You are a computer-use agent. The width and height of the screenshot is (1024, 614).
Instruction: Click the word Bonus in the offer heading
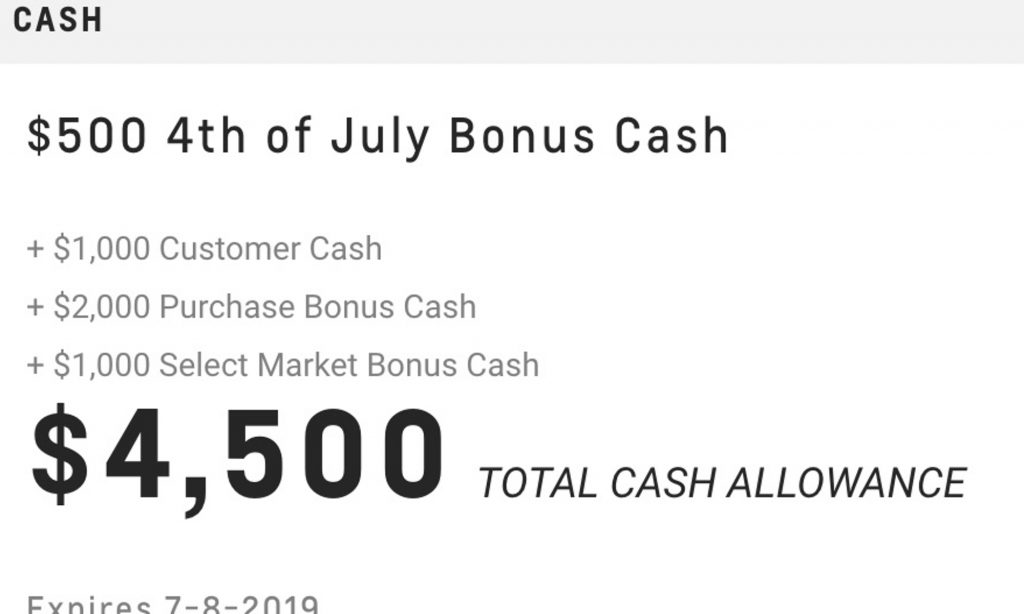522,136
